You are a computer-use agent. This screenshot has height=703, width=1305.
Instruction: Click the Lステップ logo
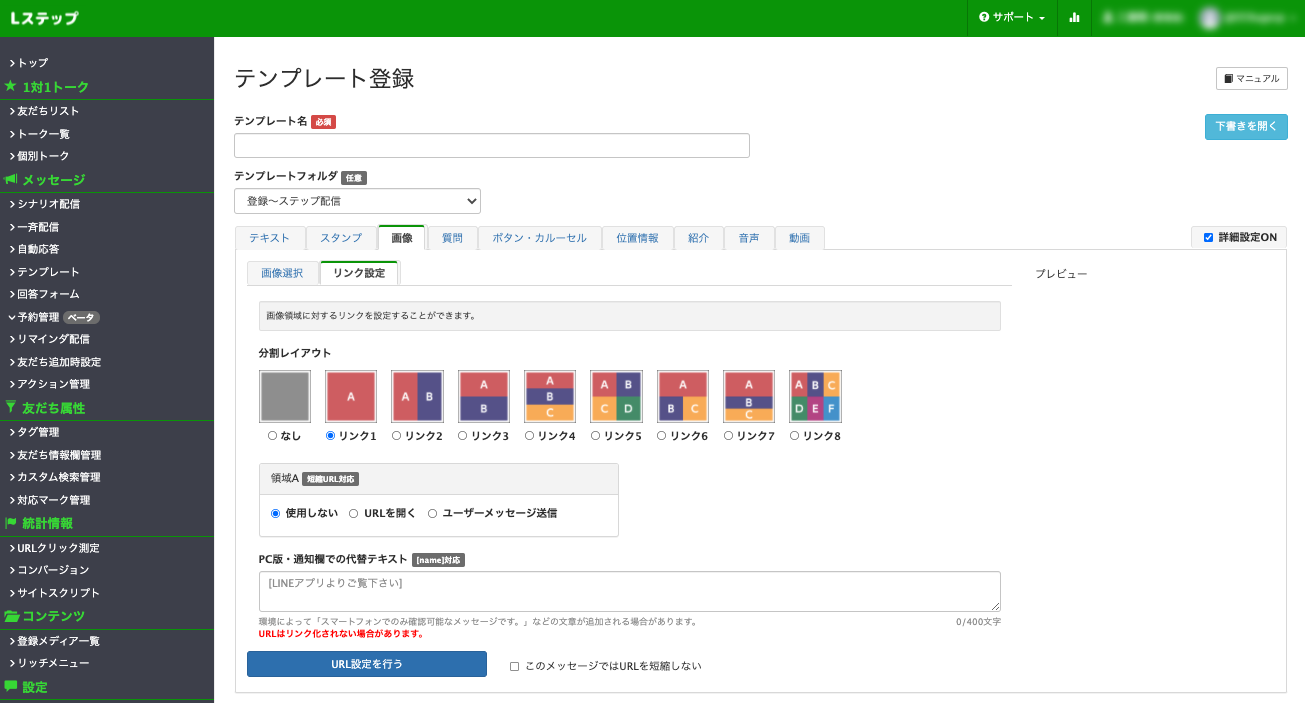click(x=44, y=18)
